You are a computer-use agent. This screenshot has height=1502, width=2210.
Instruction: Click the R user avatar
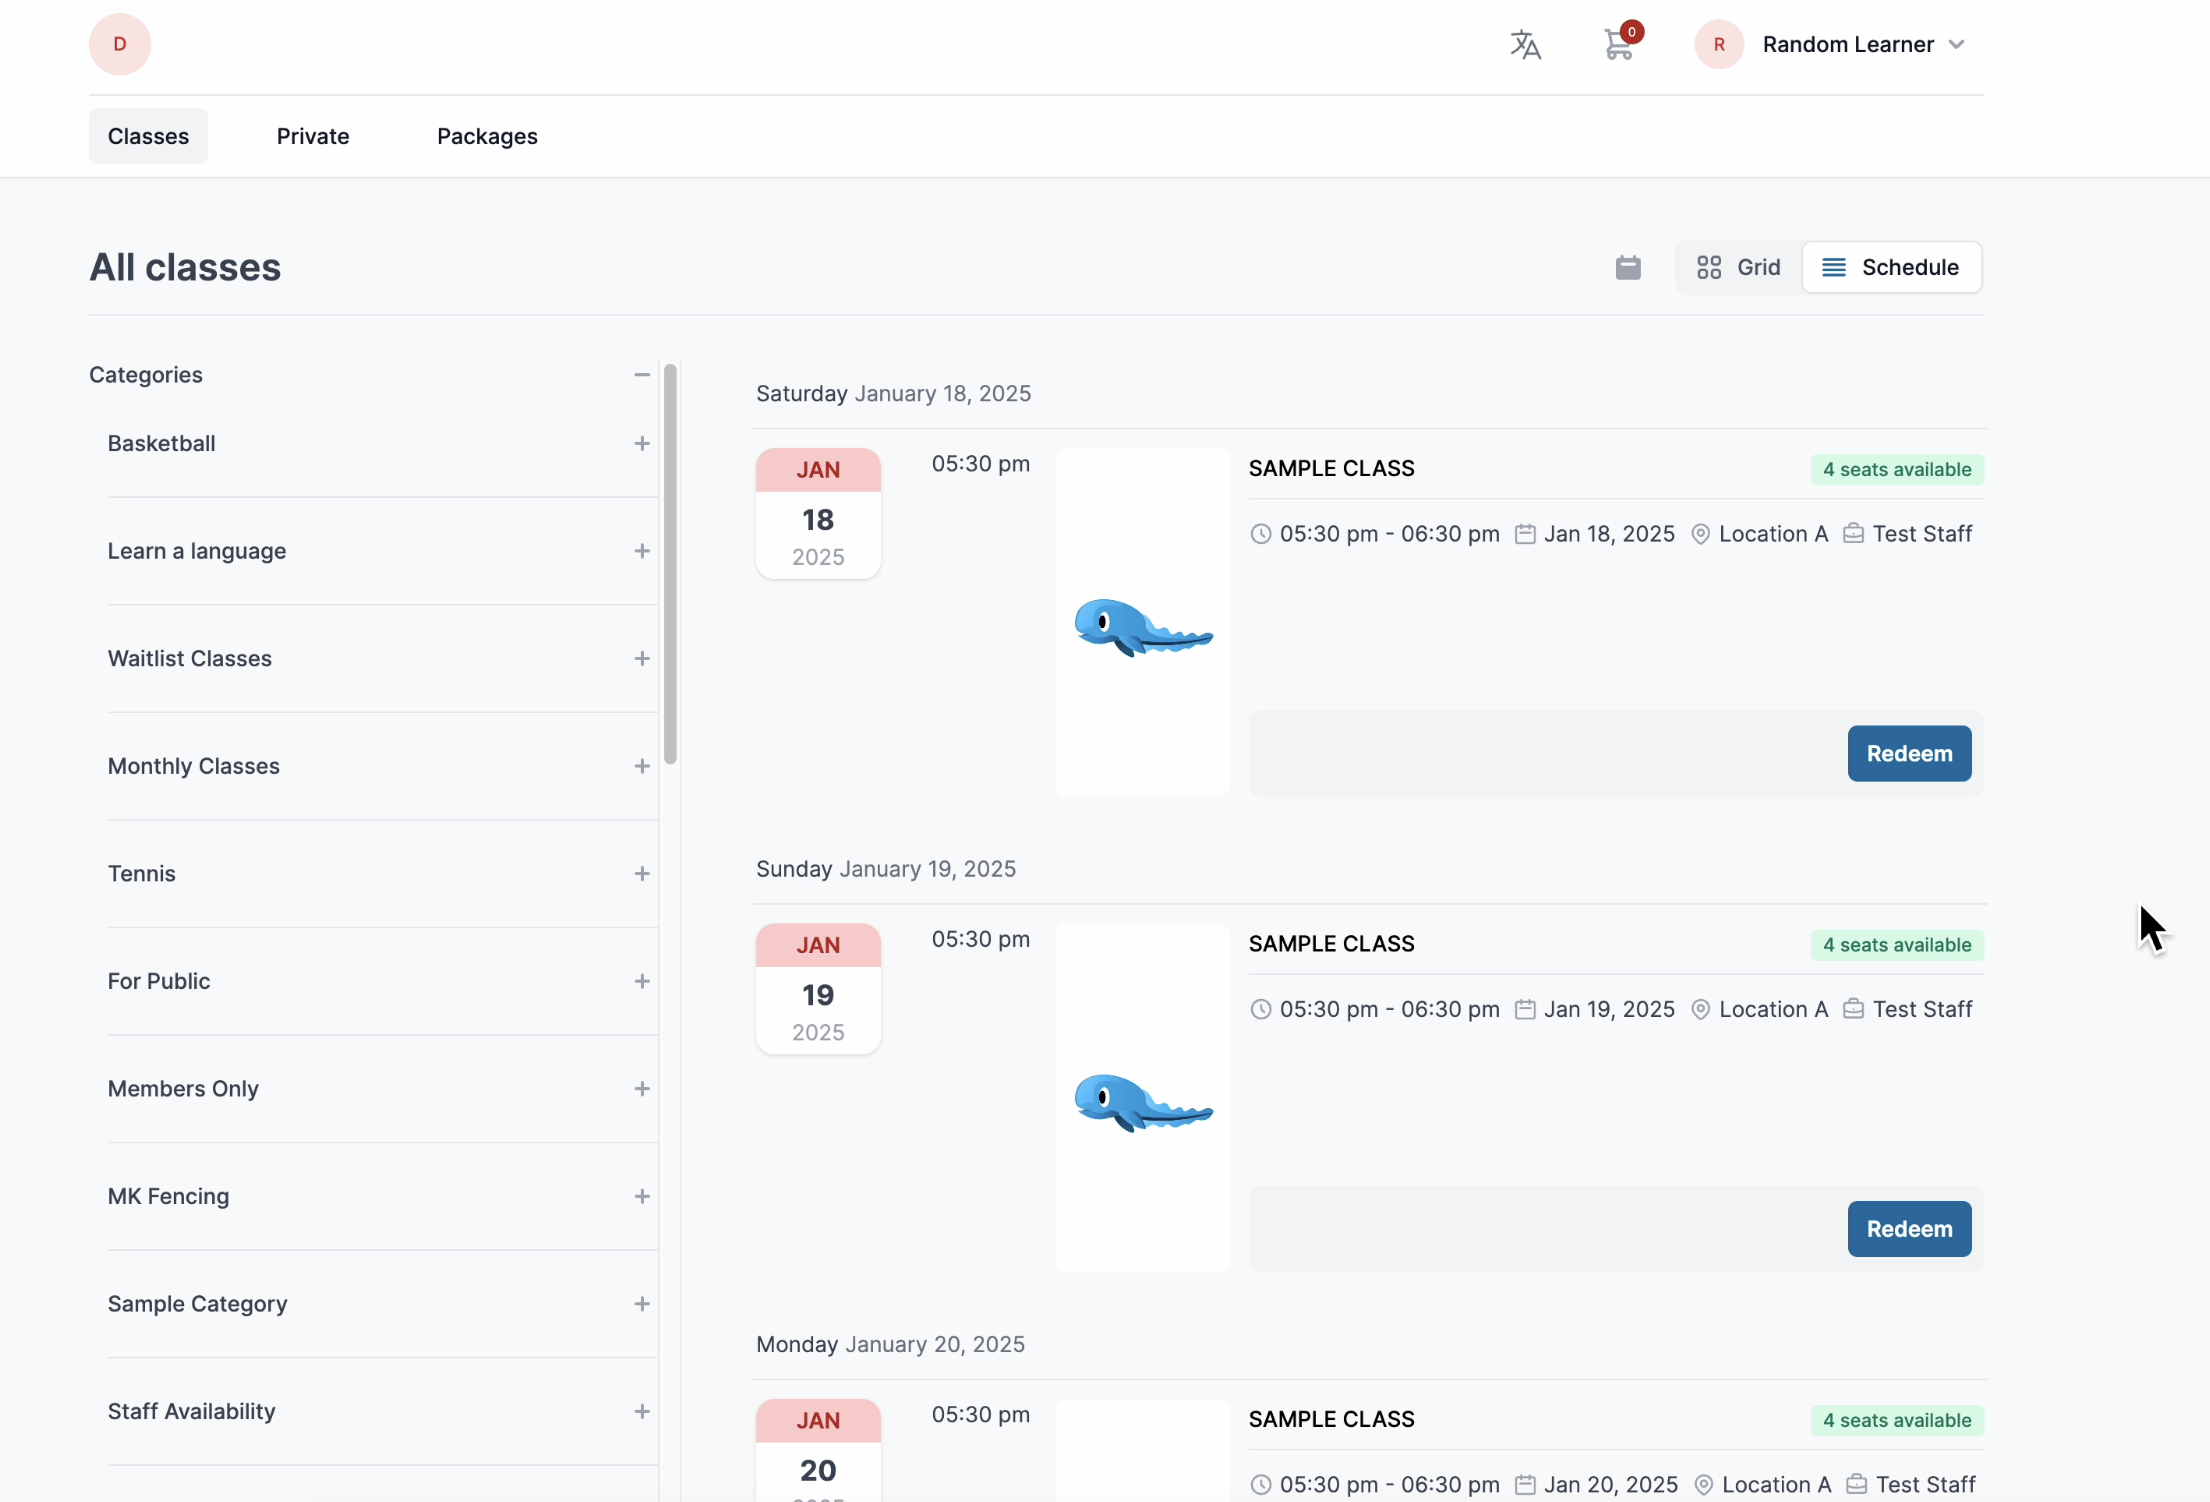(1719, 45)
